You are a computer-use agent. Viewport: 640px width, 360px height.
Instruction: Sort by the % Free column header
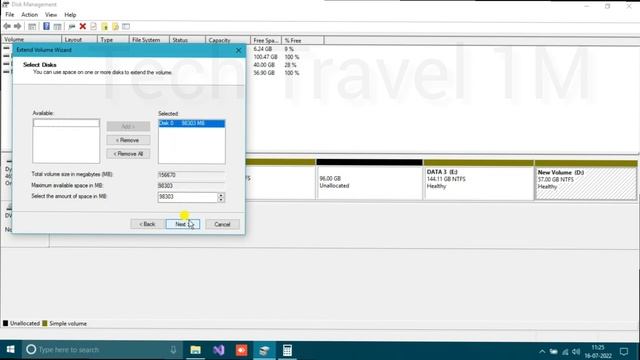tap(303, 40)
